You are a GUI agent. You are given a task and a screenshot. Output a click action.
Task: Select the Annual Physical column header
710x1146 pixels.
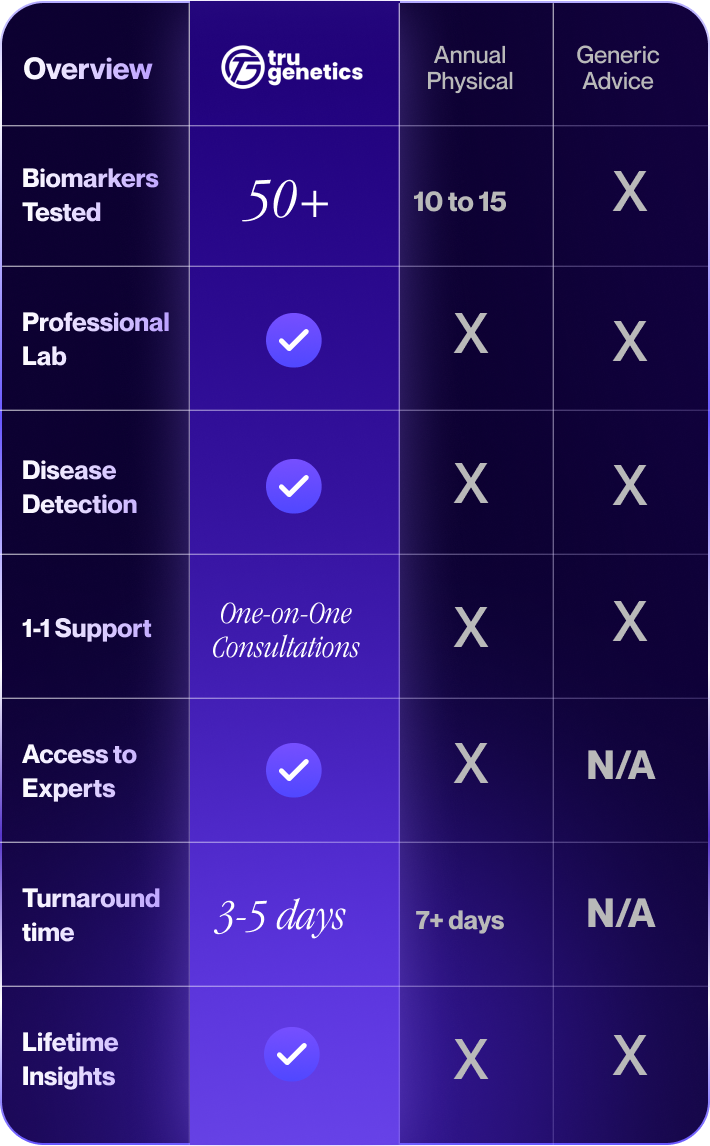[x=470, y=68]
